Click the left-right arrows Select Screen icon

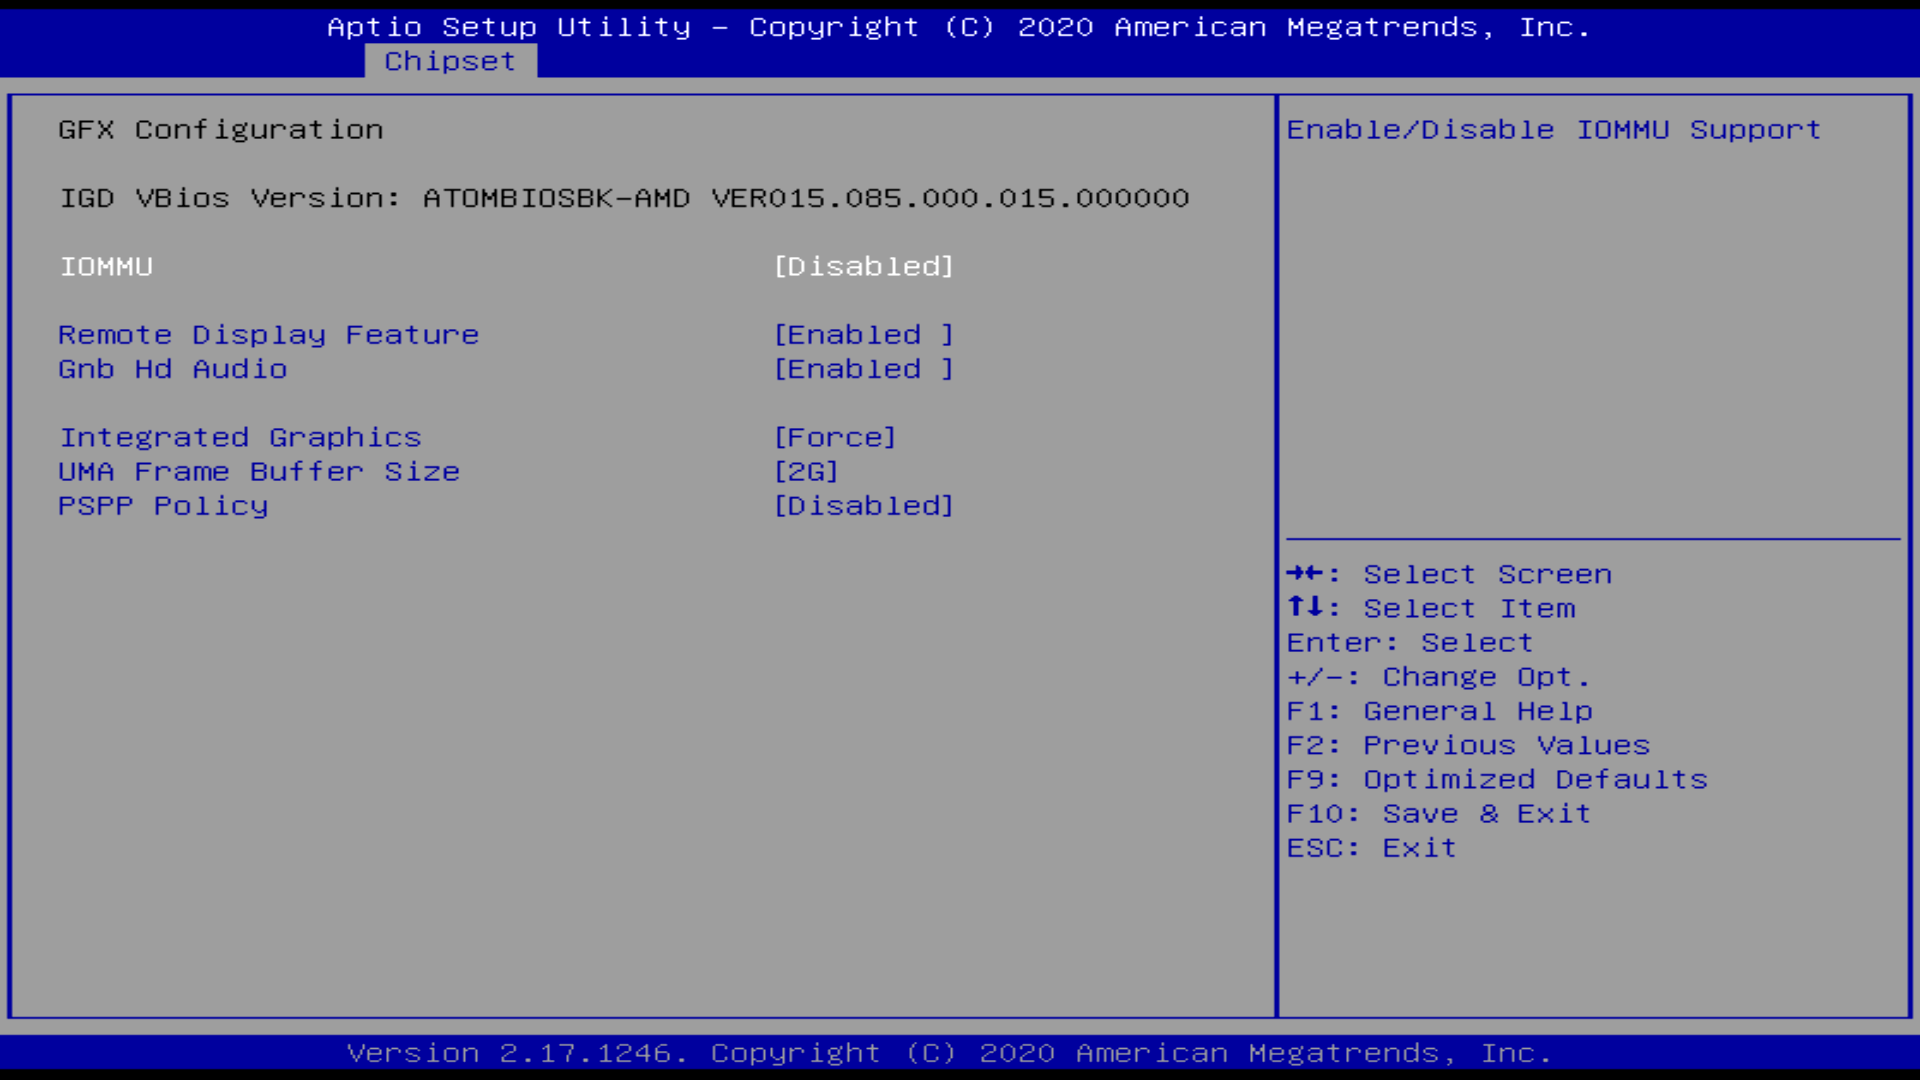(x=1305, y=573)
